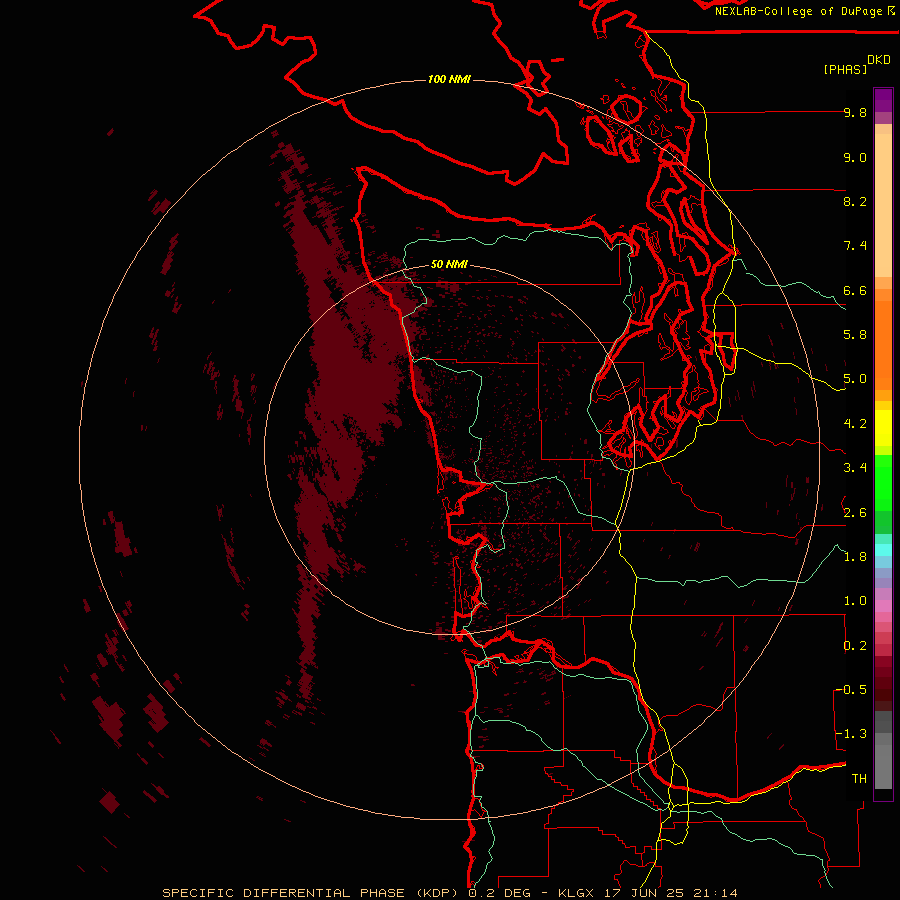This screenshot has height=900, width=900.
Task: Click the 3.4 value on the color scale
Action: [855, 468]
